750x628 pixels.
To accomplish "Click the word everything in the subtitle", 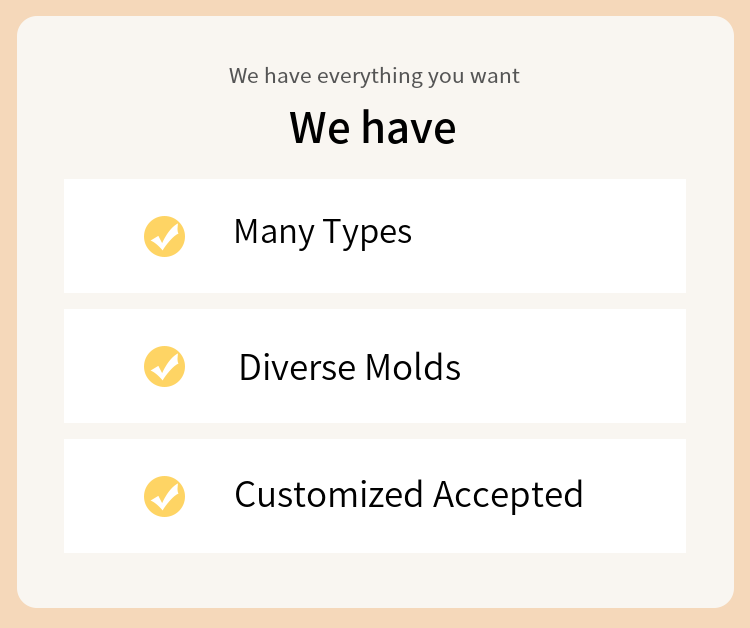I will coord(370,77).
